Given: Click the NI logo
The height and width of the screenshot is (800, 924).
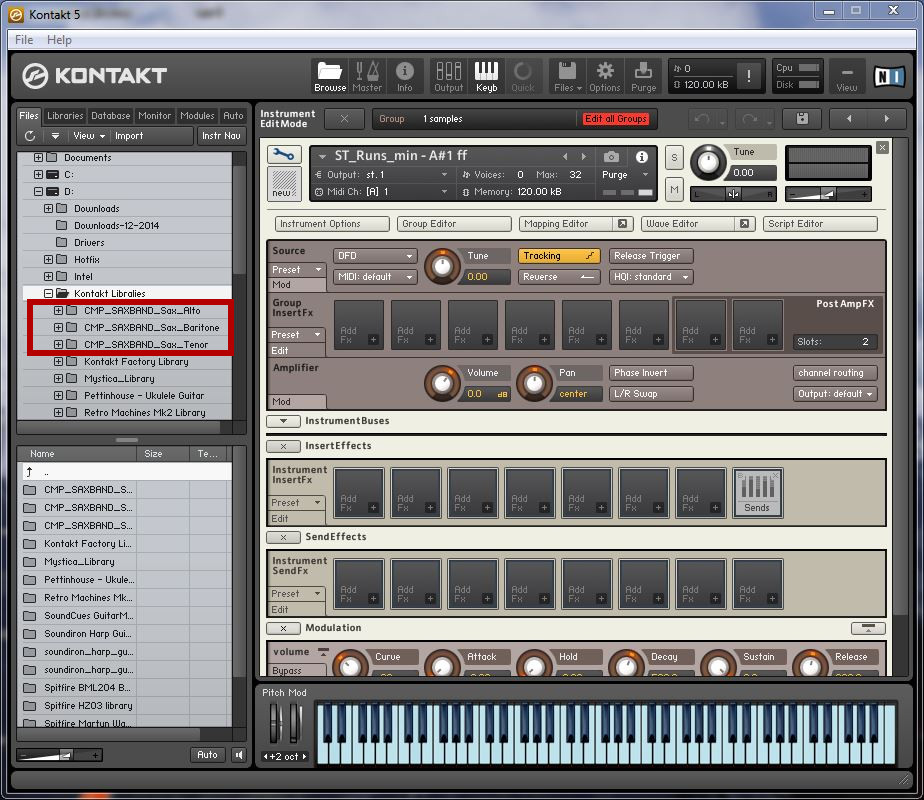Looking at the screenshot, I should point(889,77).
